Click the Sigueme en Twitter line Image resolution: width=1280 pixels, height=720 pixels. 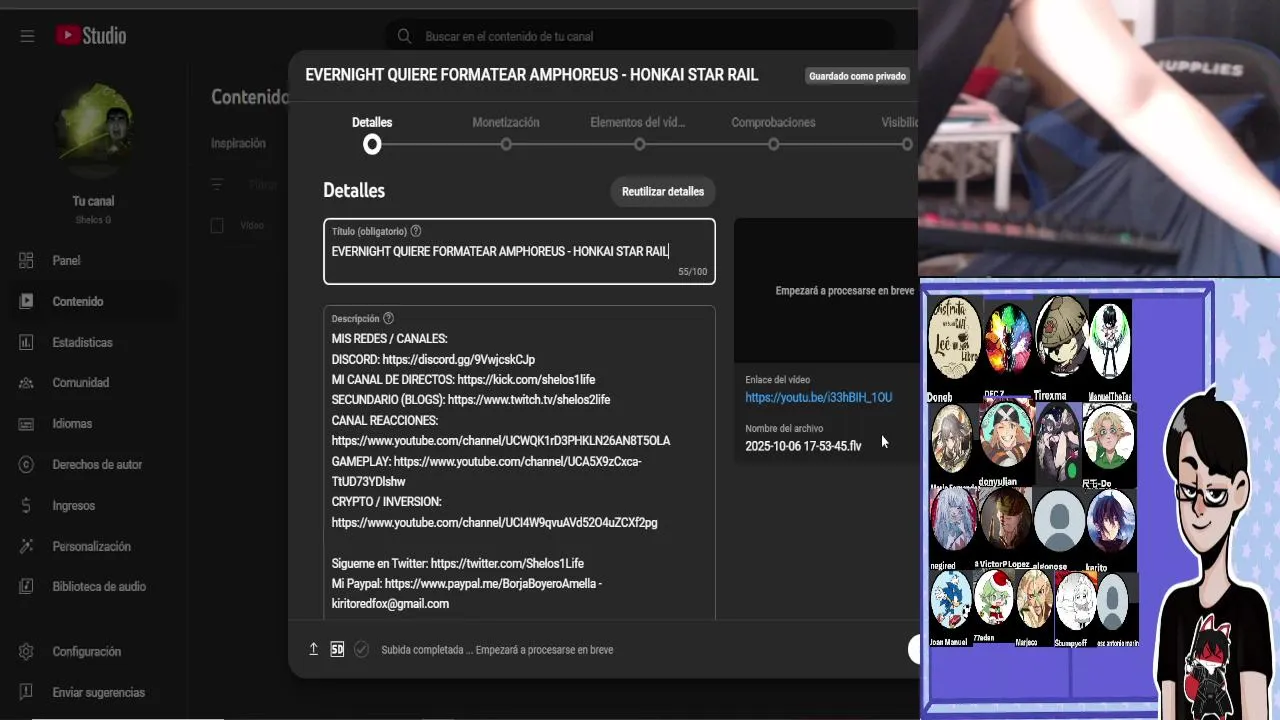coord(457,563)
